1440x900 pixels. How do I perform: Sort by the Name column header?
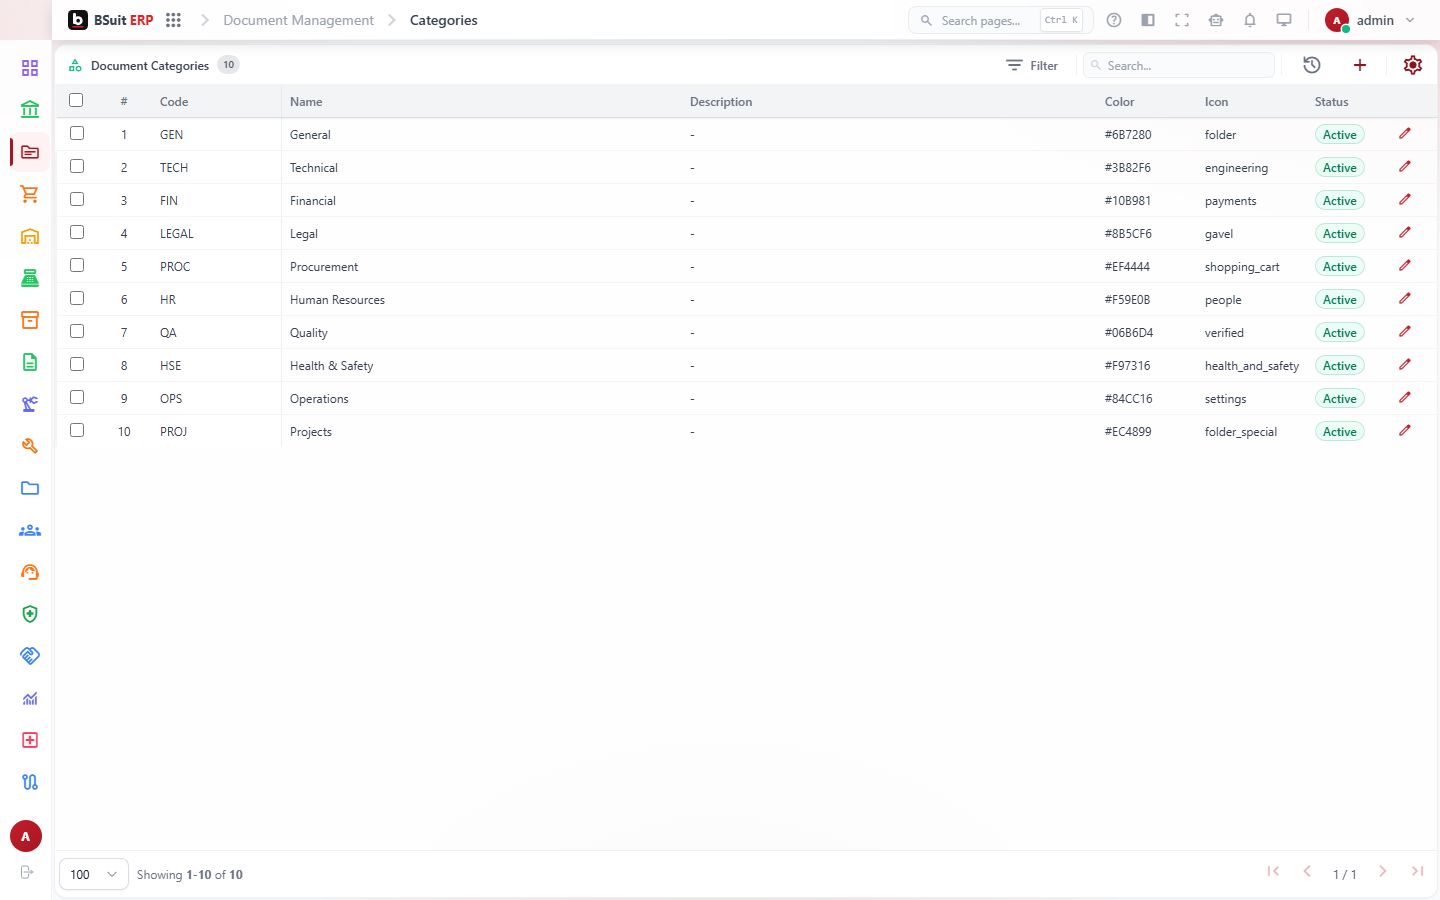click(306, 101)
